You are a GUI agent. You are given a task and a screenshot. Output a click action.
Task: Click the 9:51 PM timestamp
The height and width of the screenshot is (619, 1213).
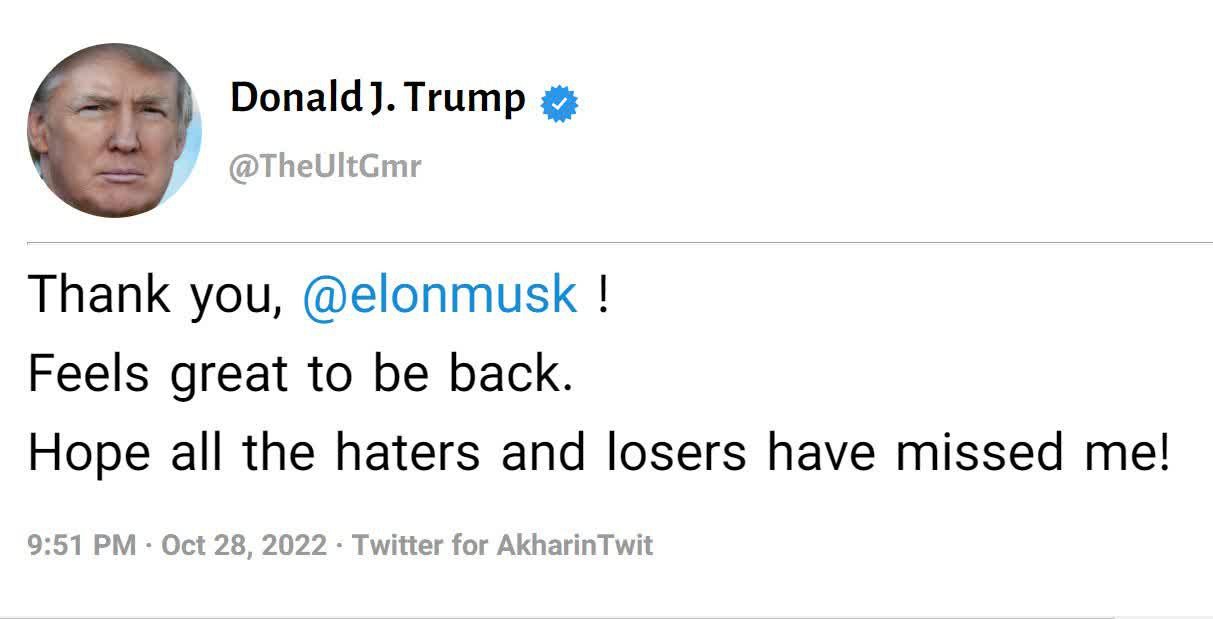tap(82, 545)
